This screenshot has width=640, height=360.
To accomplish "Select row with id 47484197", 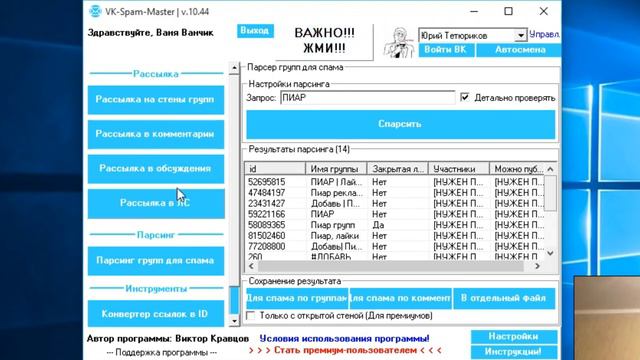I will pyautogui.click(x=394, y=193).
